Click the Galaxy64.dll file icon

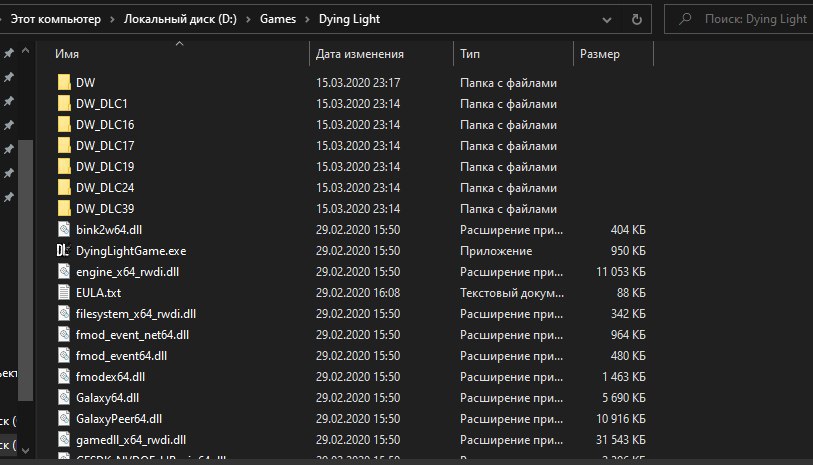[x=64, y=398]
